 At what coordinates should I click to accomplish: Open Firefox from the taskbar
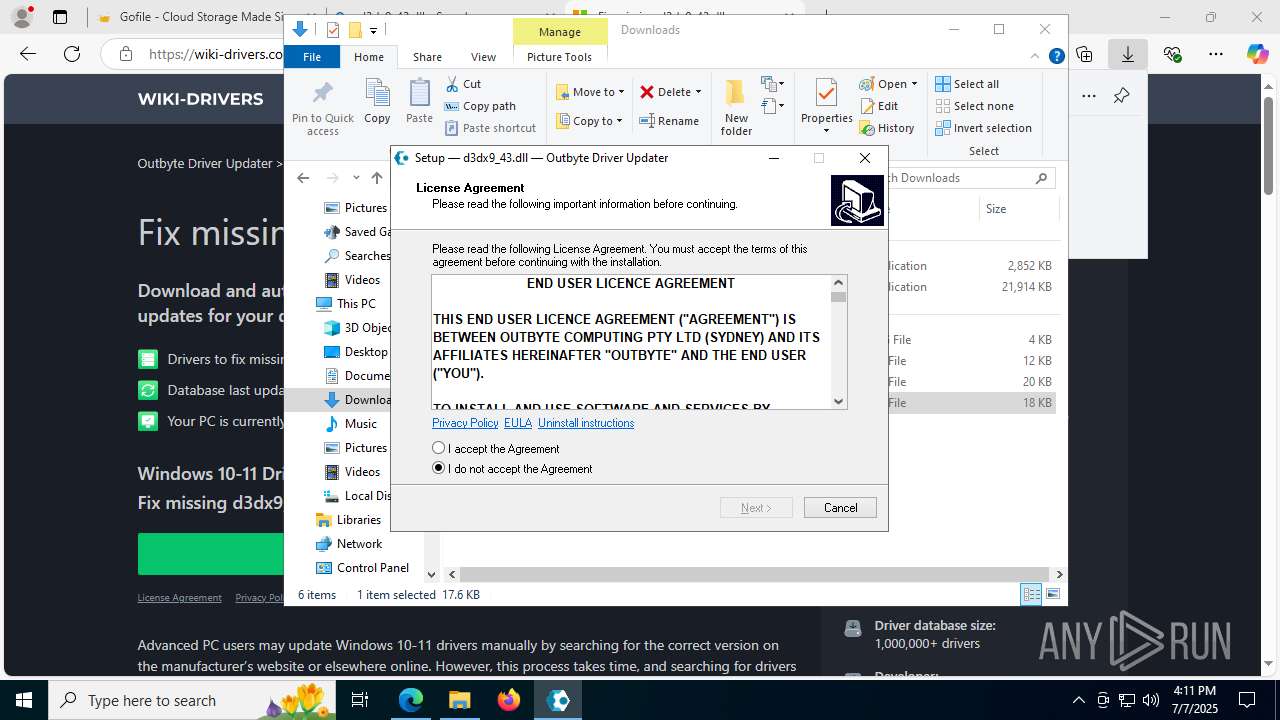509,700
